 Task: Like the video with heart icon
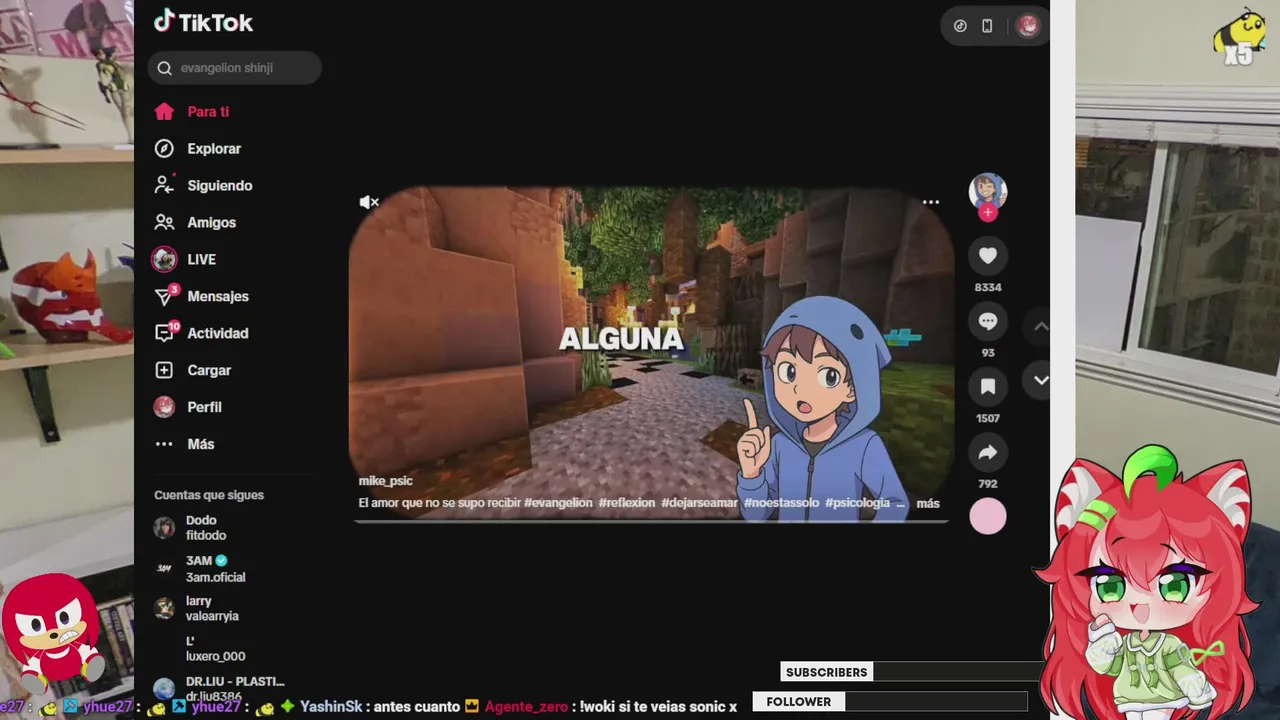pos(988,256)
